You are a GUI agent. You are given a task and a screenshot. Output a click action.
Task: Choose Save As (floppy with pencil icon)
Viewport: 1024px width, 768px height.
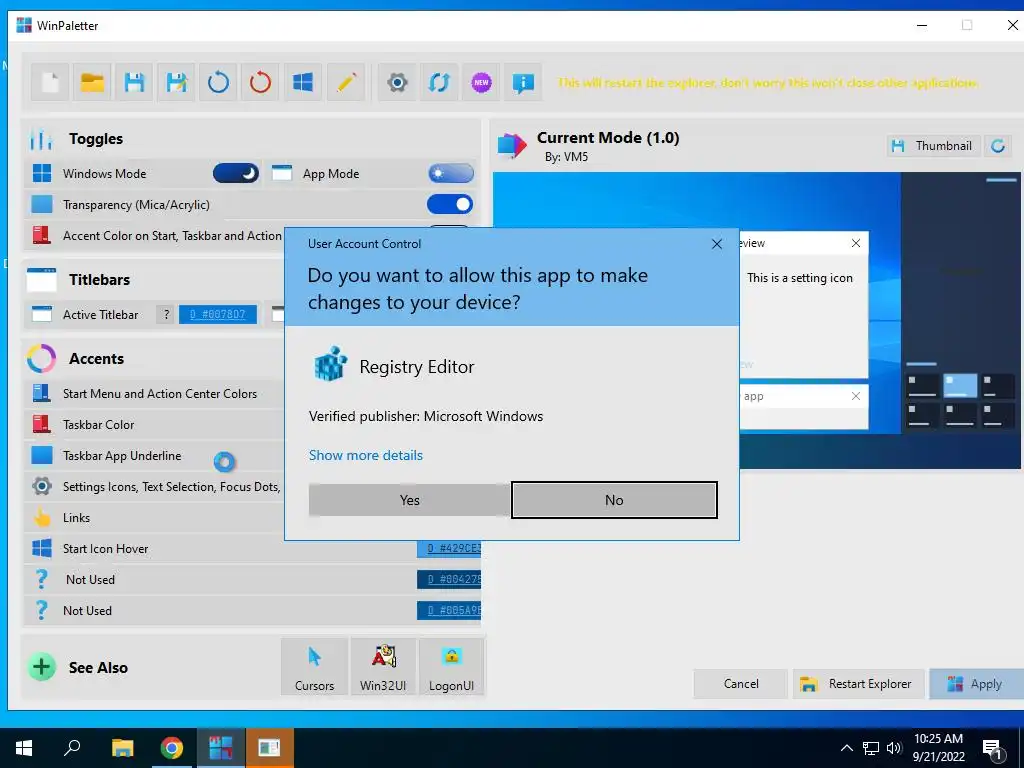pyautogui.click(x=176, y=83)
